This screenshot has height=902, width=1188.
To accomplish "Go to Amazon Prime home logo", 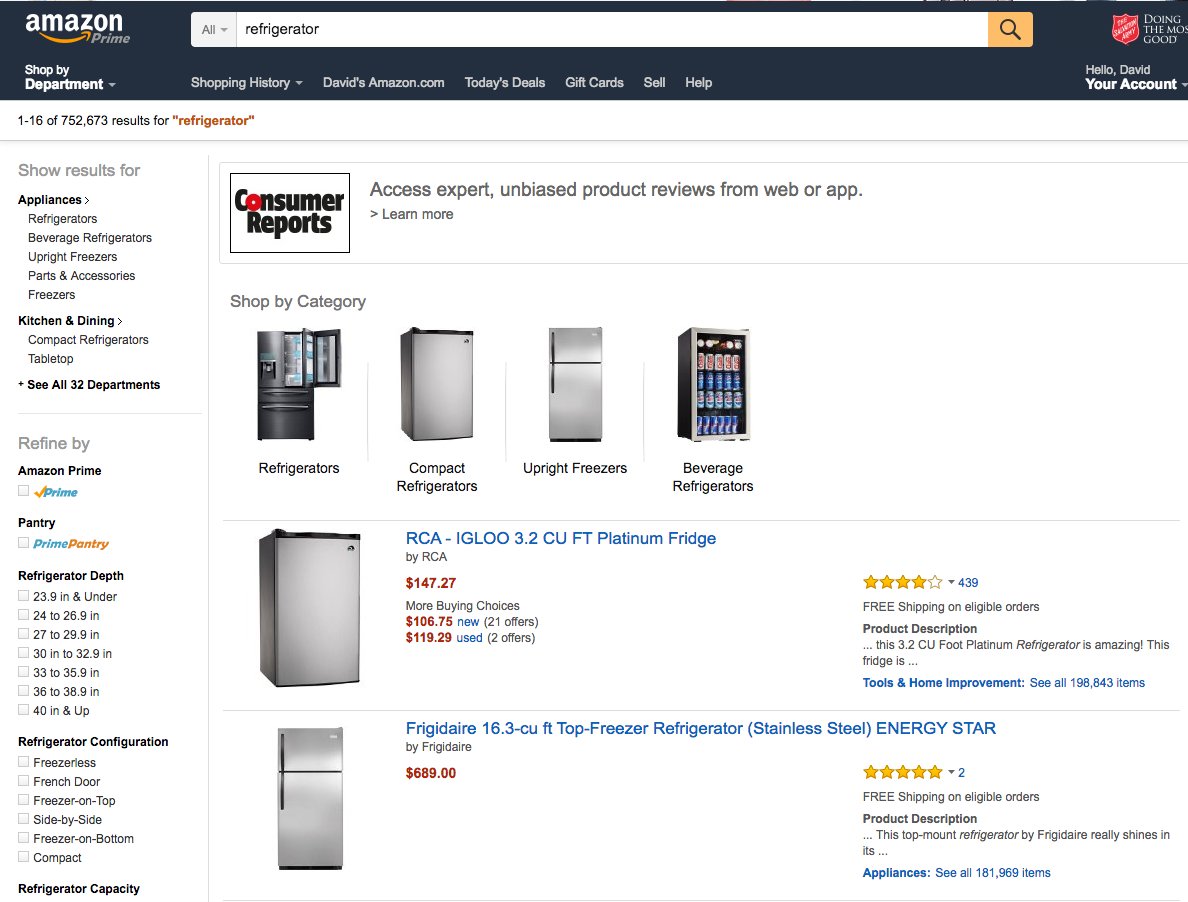I will pyautogui.click(x=78, y=28).
